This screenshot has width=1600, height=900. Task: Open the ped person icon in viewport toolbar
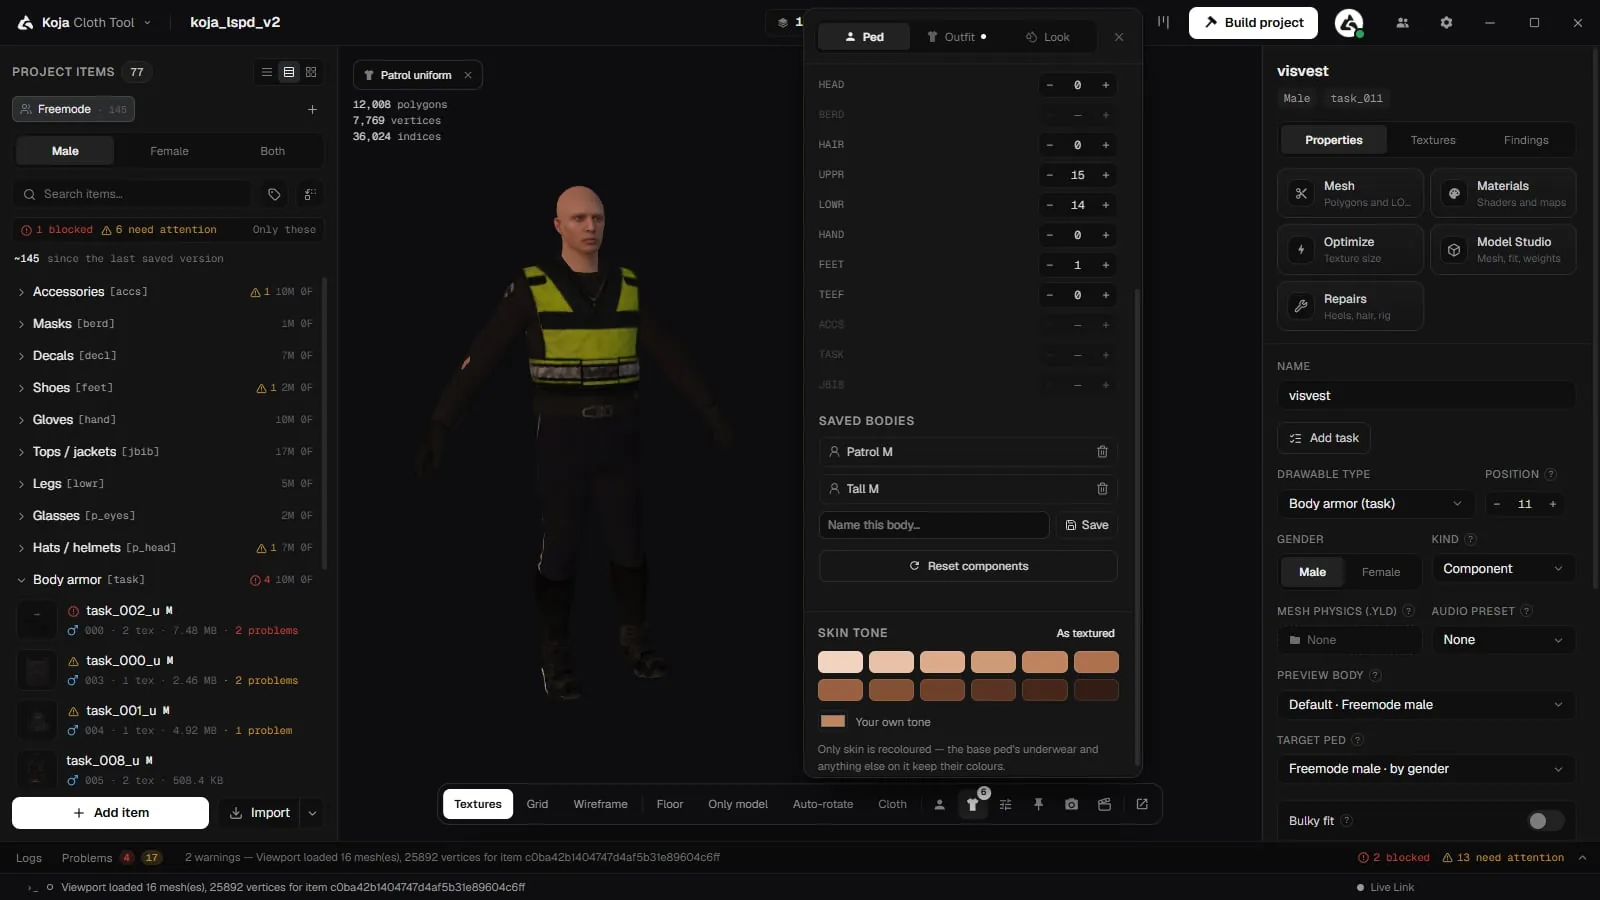pos(939,804)
